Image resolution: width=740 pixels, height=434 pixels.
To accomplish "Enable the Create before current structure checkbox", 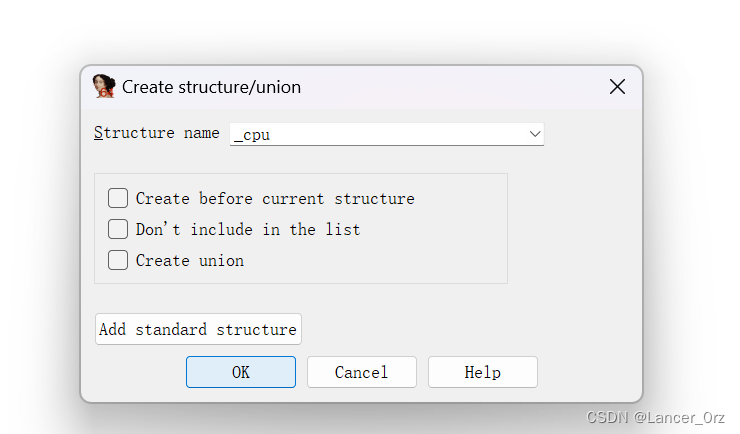I will coord(118,198).
